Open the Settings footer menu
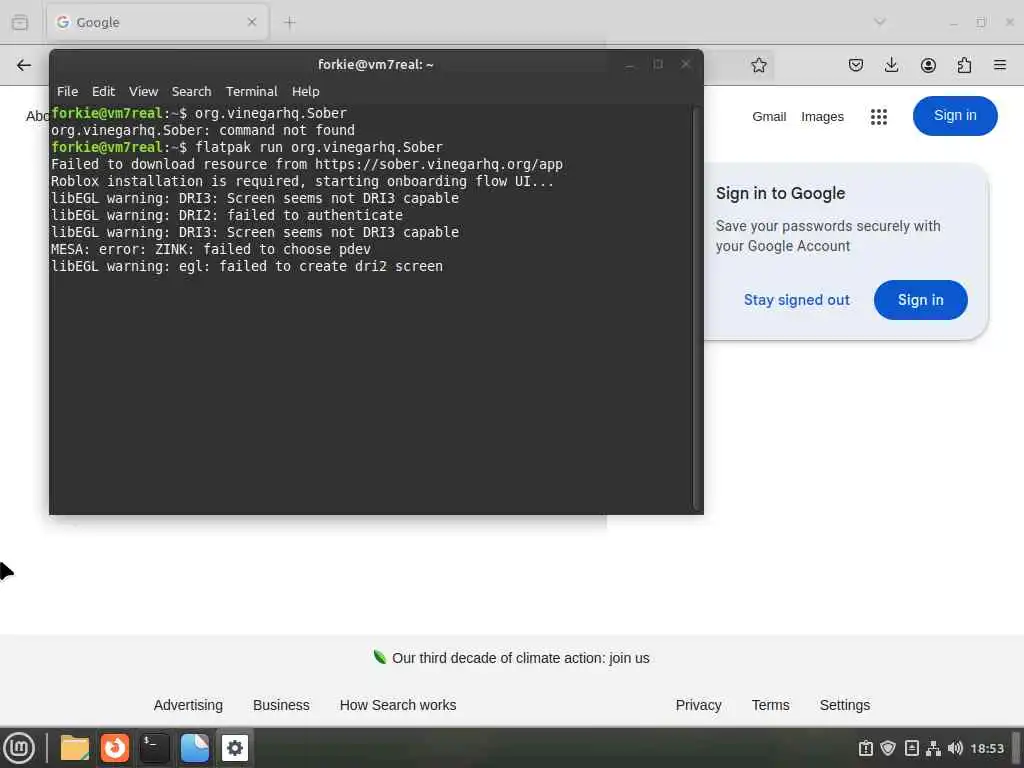 coord(844,705)
